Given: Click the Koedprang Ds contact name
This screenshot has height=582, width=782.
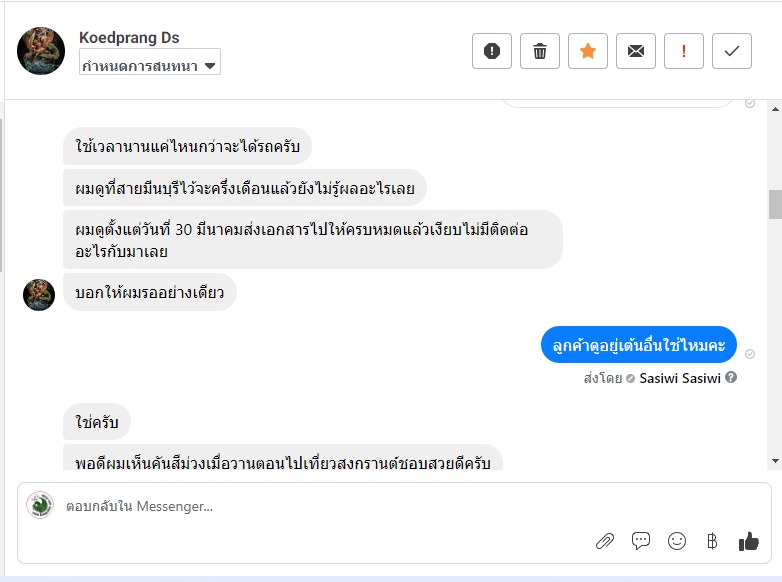Looking at the screenshot, I should (x=129, y=38).
